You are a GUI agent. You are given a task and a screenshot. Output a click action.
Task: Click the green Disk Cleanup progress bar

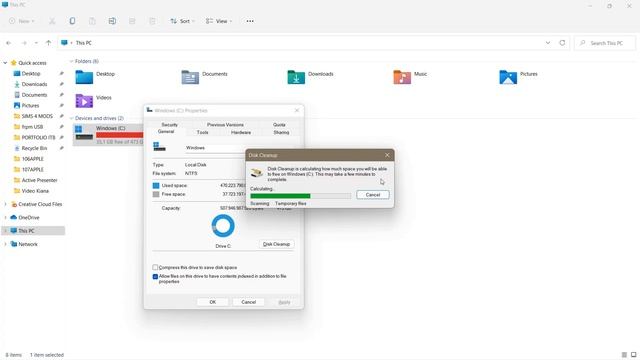pos(300,196)
